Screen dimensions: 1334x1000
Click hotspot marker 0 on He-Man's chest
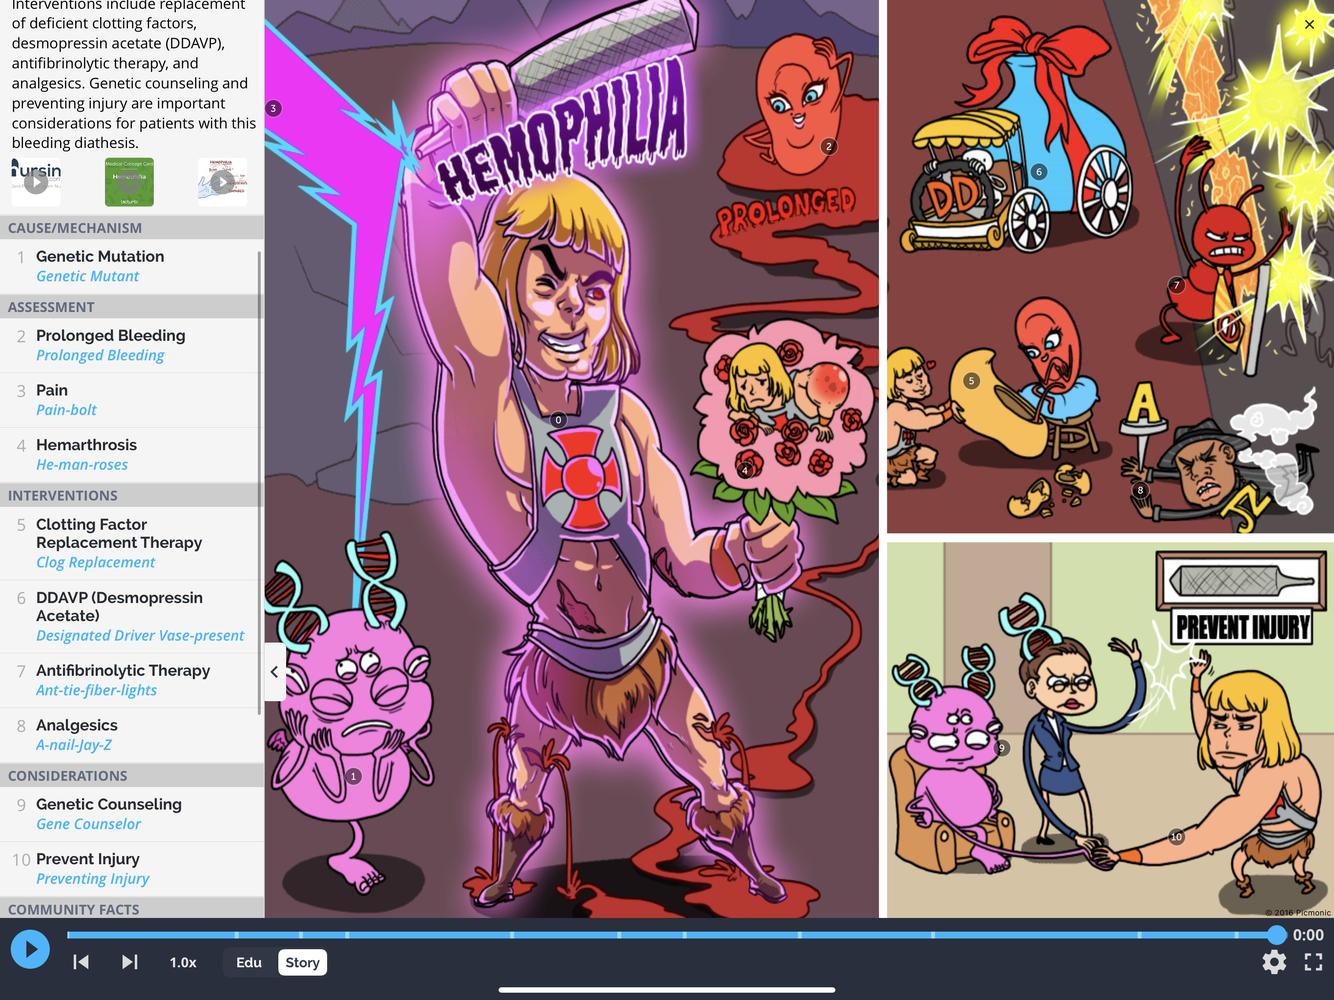[x=558, y=420]
